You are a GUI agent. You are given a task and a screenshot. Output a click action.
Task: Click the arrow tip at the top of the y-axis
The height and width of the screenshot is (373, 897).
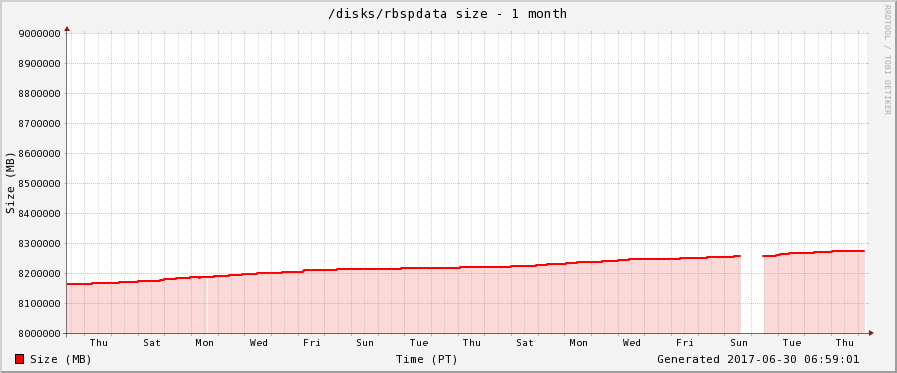tap(67, 28)
